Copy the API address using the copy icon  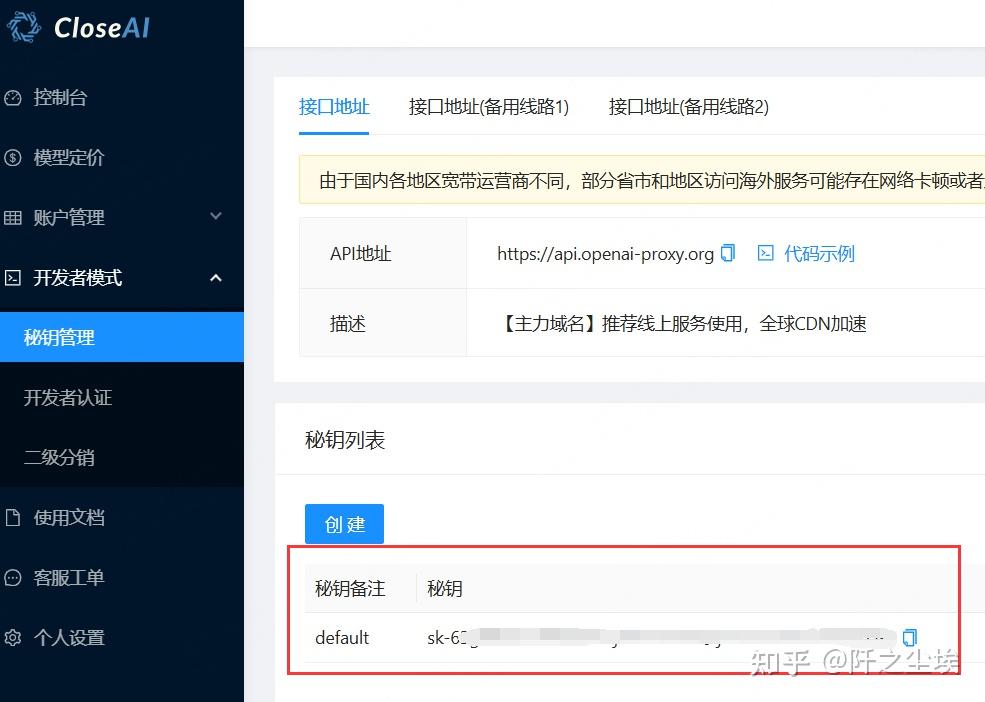coord(728,253)
